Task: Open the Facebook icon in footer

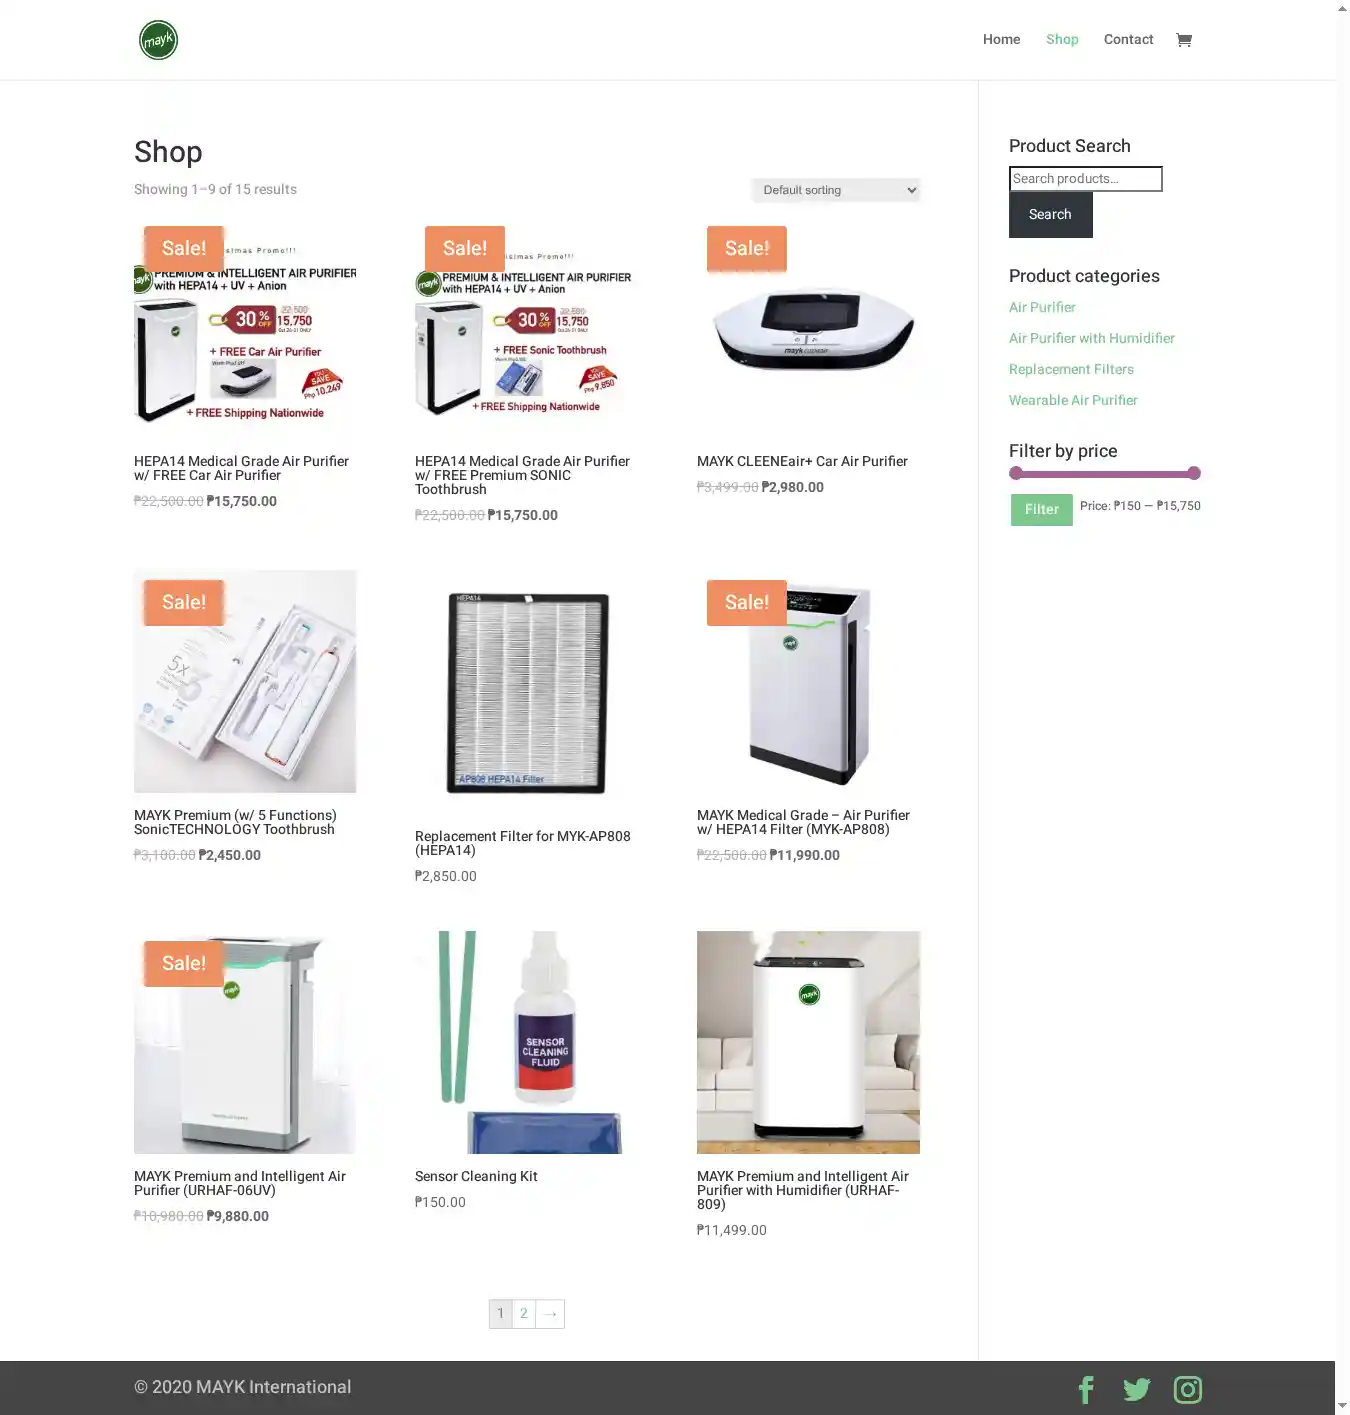Action: pyautogui.click(x=1086, y=1389)
